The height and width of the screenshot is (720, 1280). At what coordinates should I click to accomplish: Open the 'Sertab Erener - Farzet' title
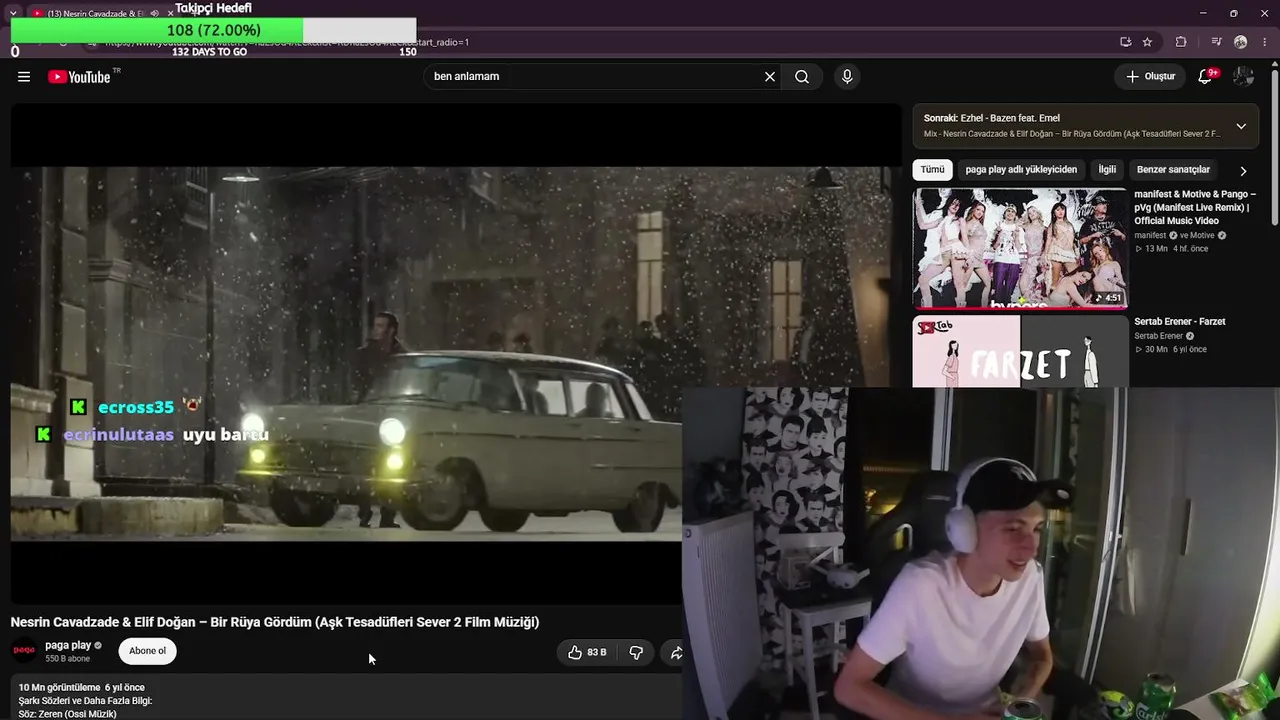[1180, 322]
